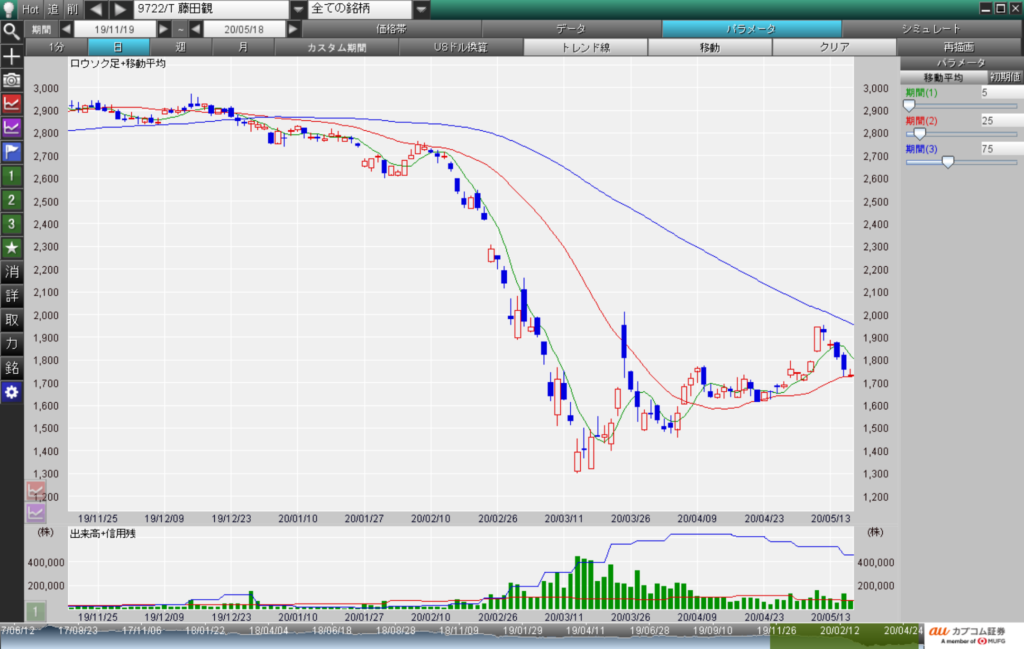Switch chart to 1分 timeframe

point(56,47)
